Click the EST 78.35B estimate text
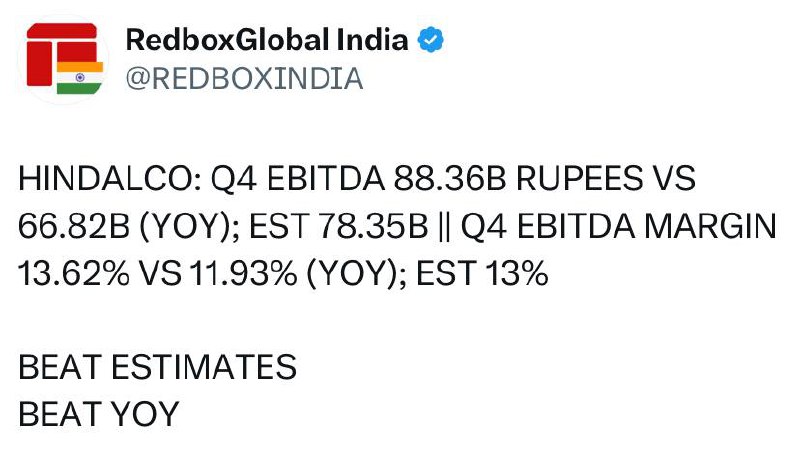The height and width of the screenshot is (458, 800). 339,226
